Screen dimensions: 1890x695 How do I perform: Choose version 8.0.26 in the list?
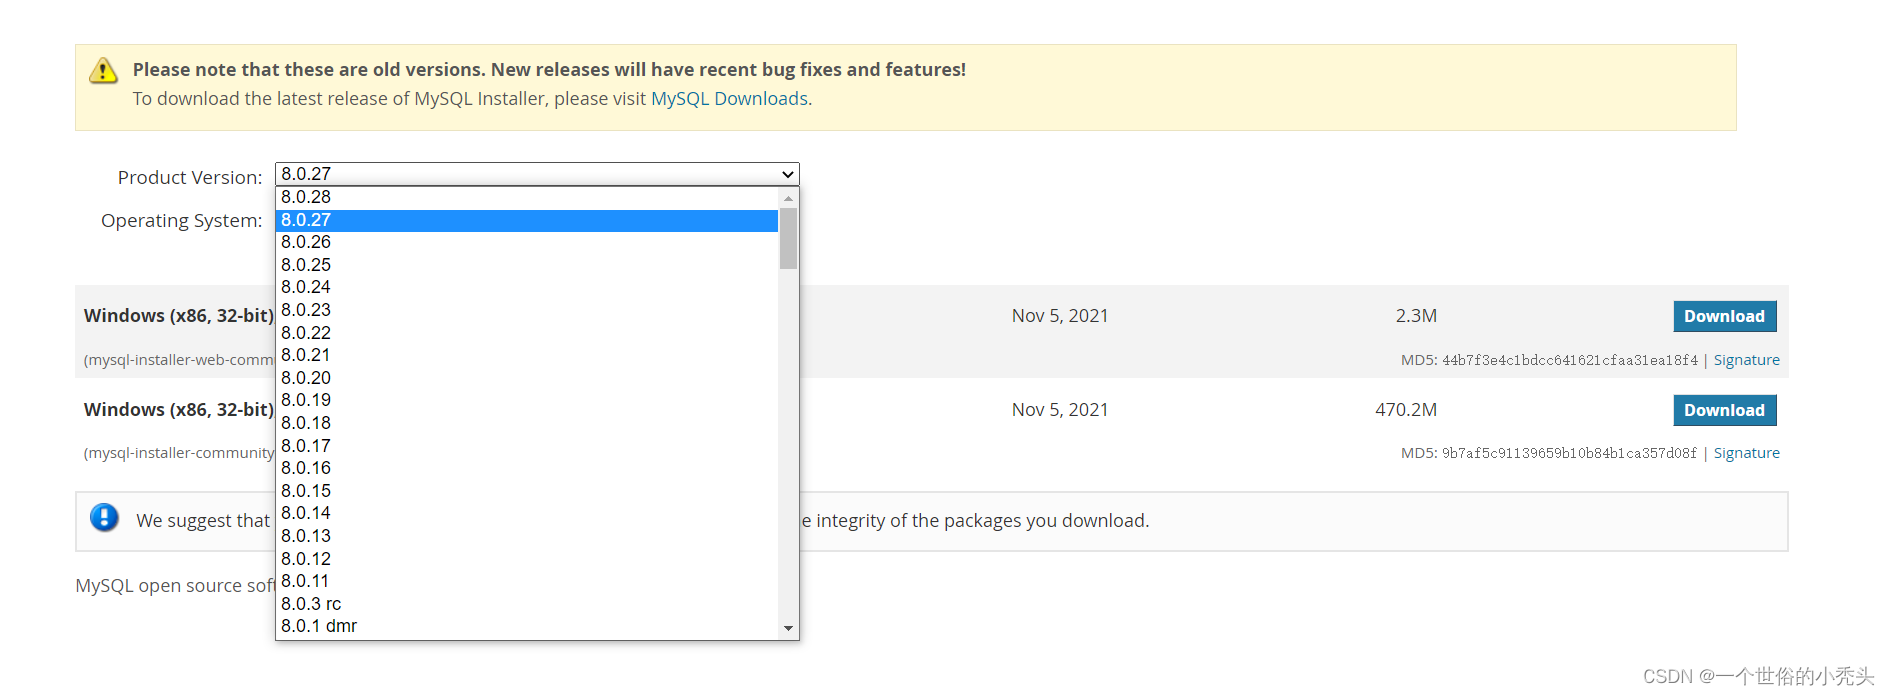click(x=527, y=242)
